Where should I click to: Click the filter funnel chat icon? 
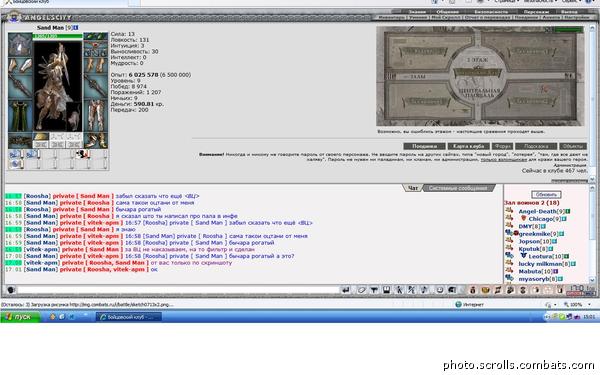tap(374, 290)
